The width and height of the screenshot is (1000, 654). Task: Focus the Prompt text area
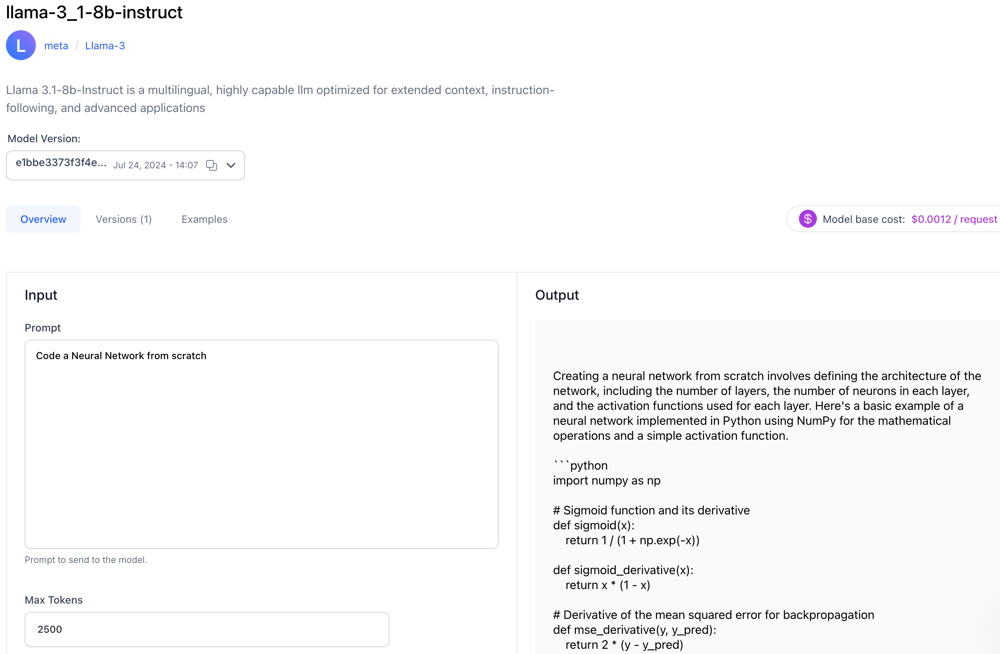click(261, 444)
